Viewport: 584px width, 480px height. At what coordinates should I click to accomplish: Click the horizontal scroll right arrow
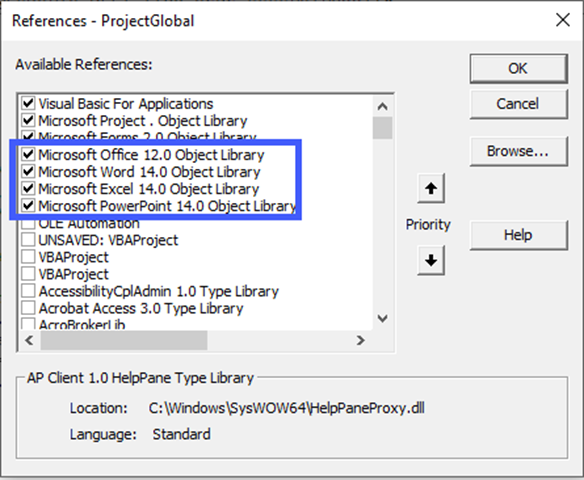(360, 340)
